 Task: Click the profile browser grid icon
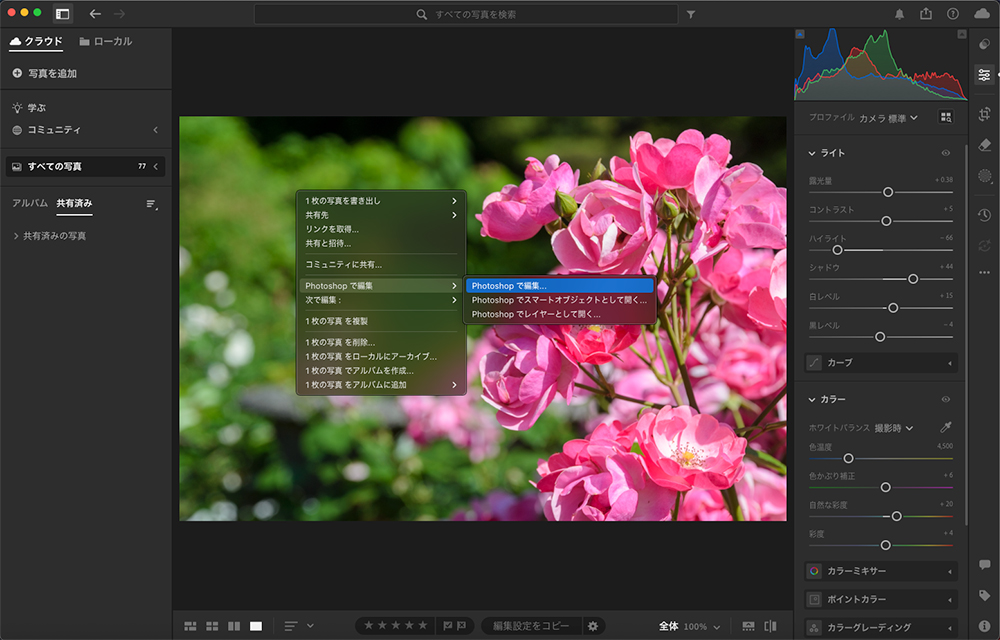[x=945, y=117]
